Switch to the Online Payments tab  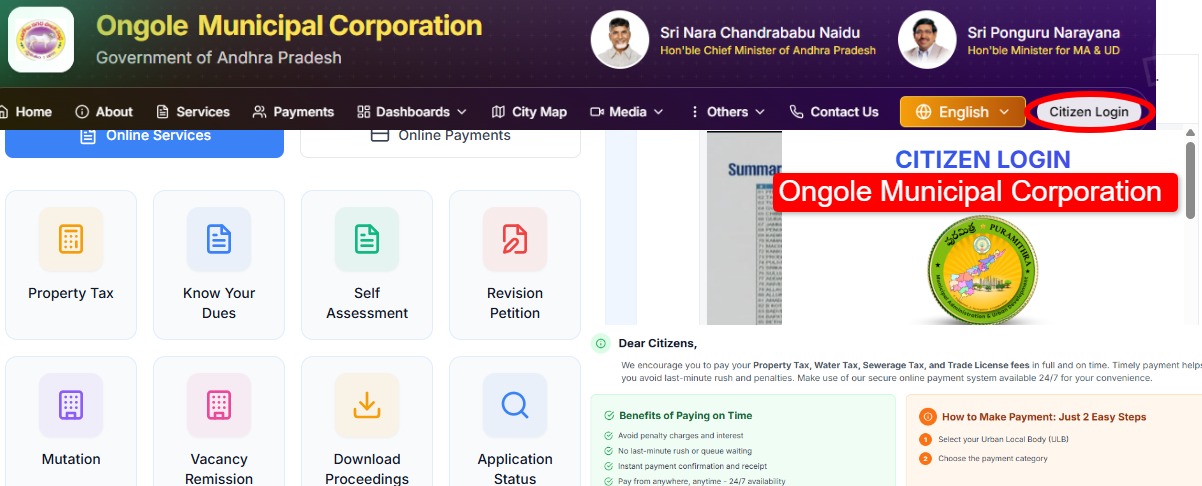tap(440, 136)
